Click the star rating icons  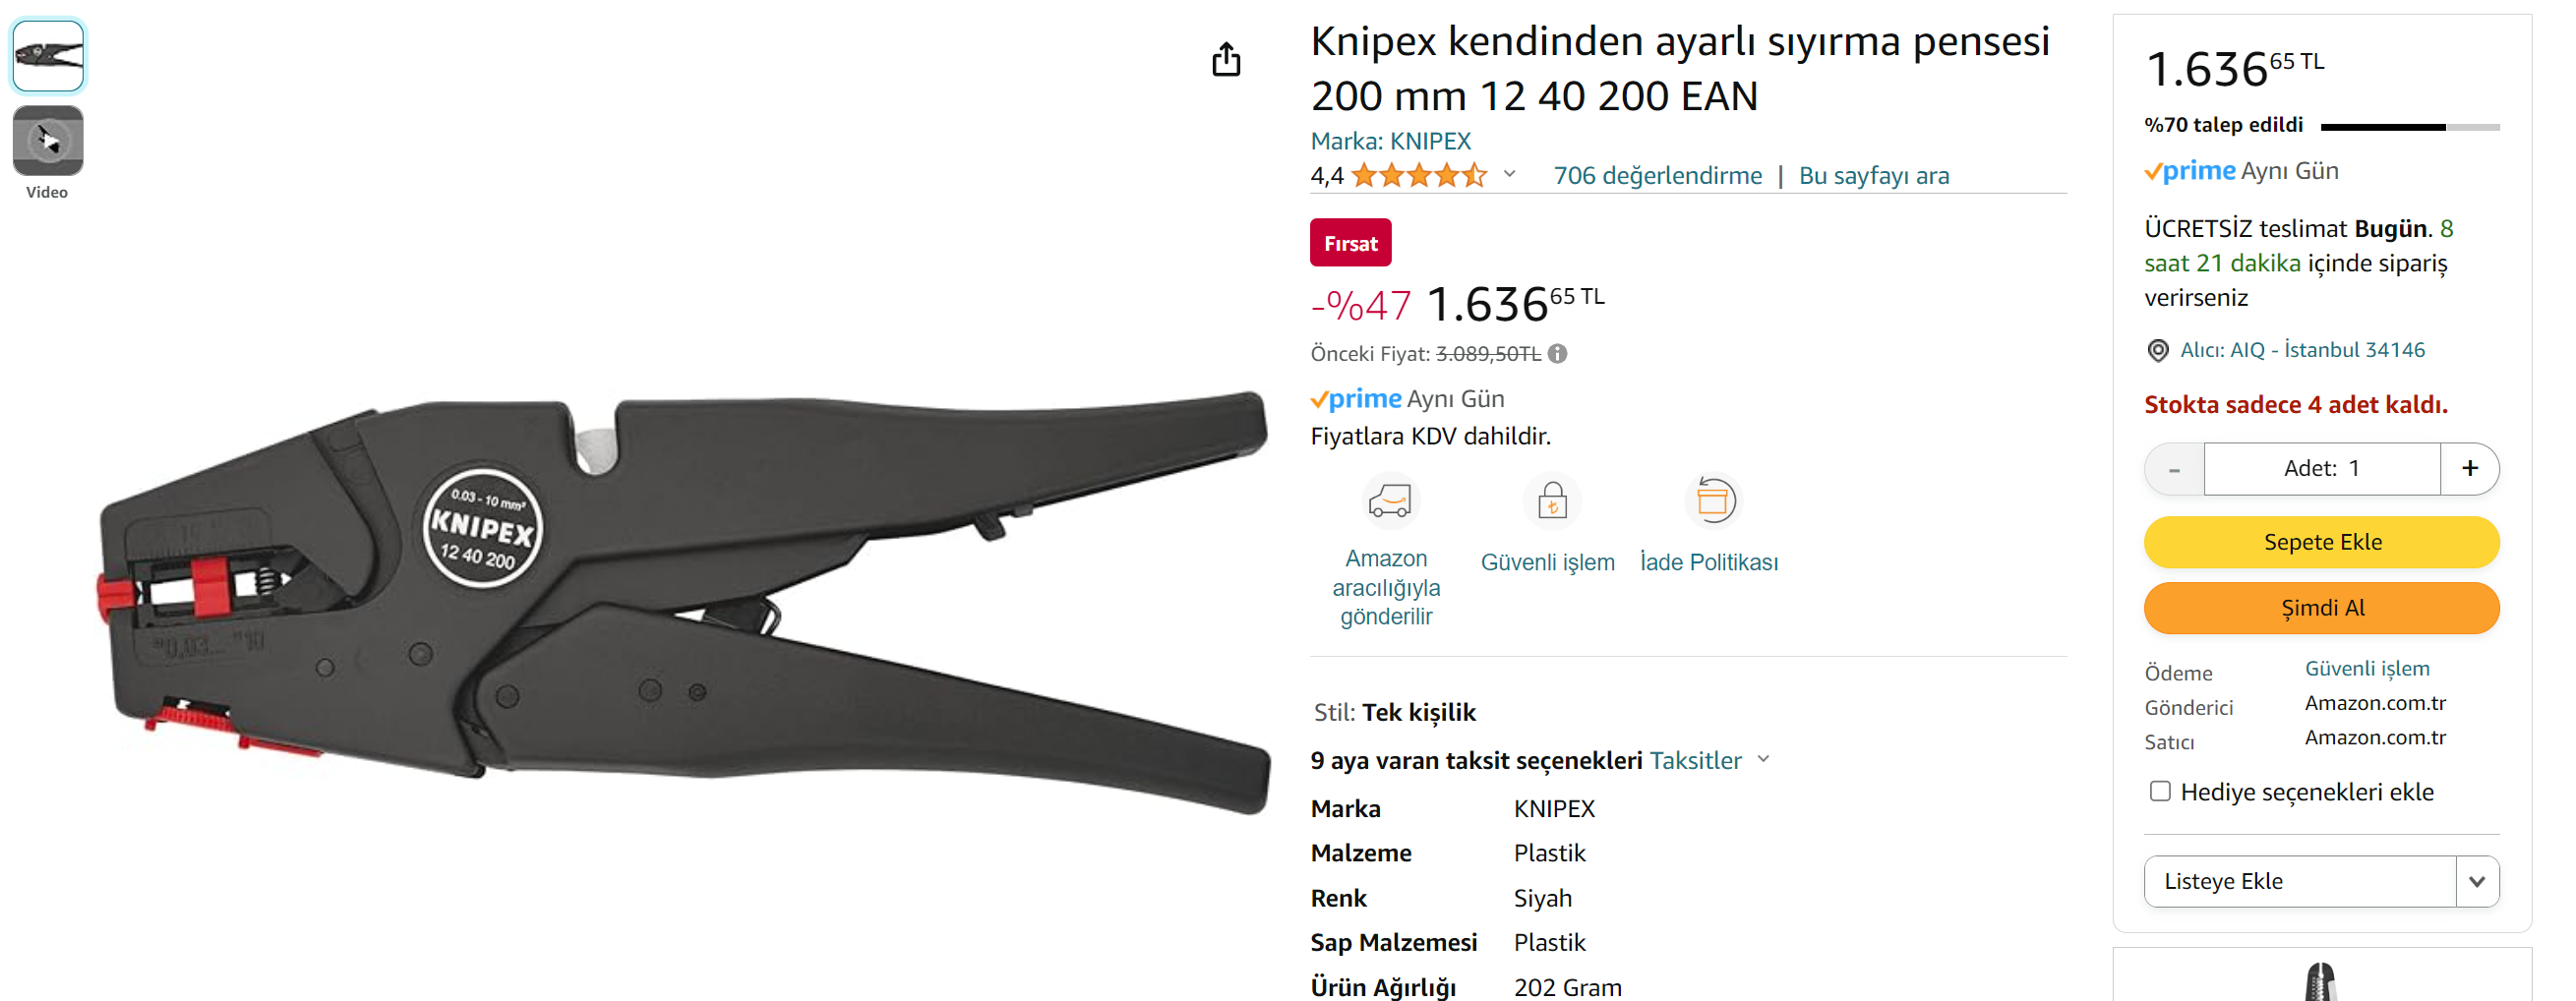coord(1419,176)
